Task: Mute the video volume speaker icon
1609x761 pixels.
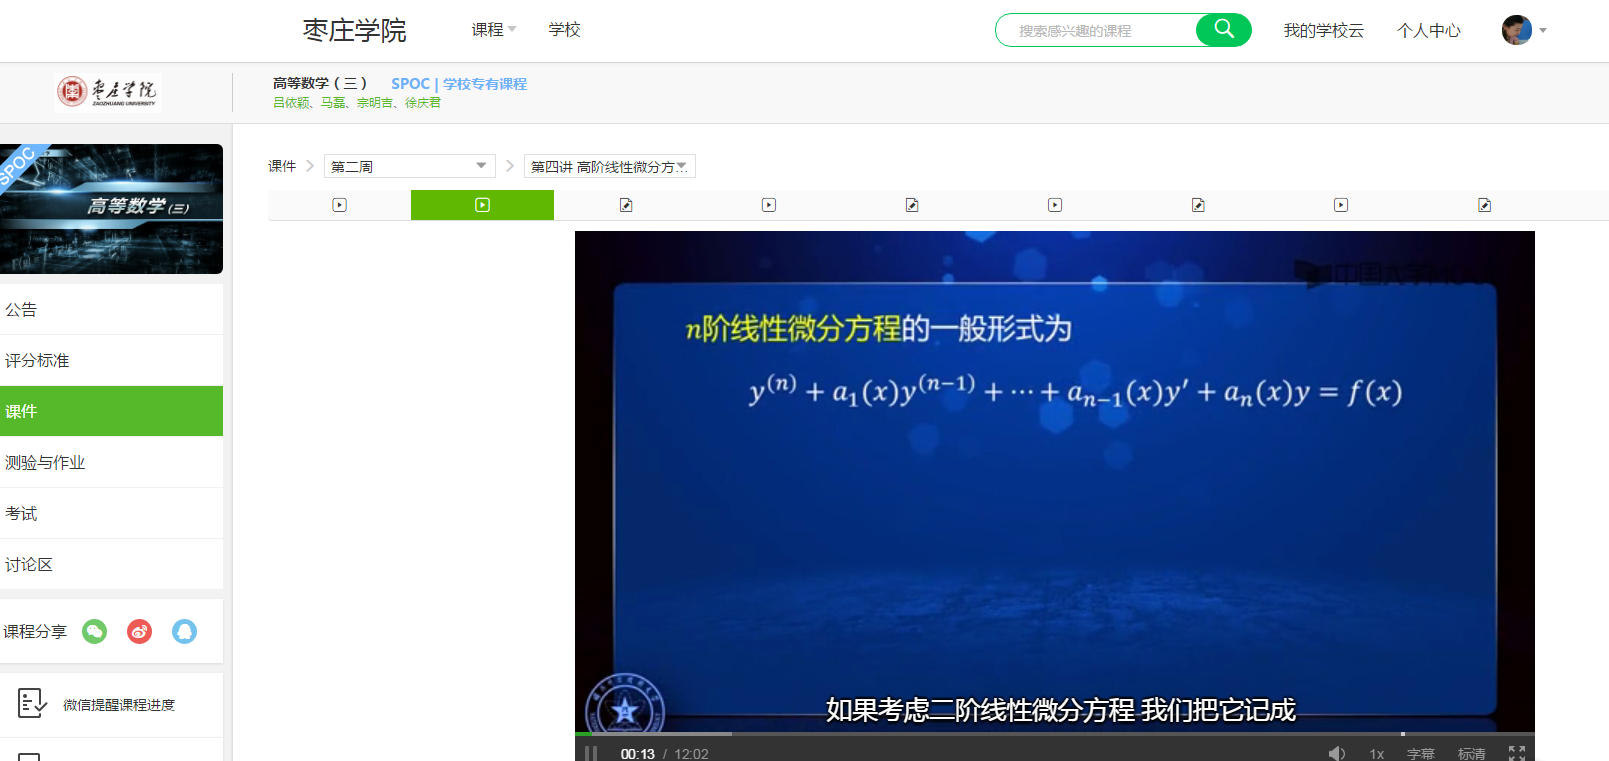Action: click(1336, 753)
